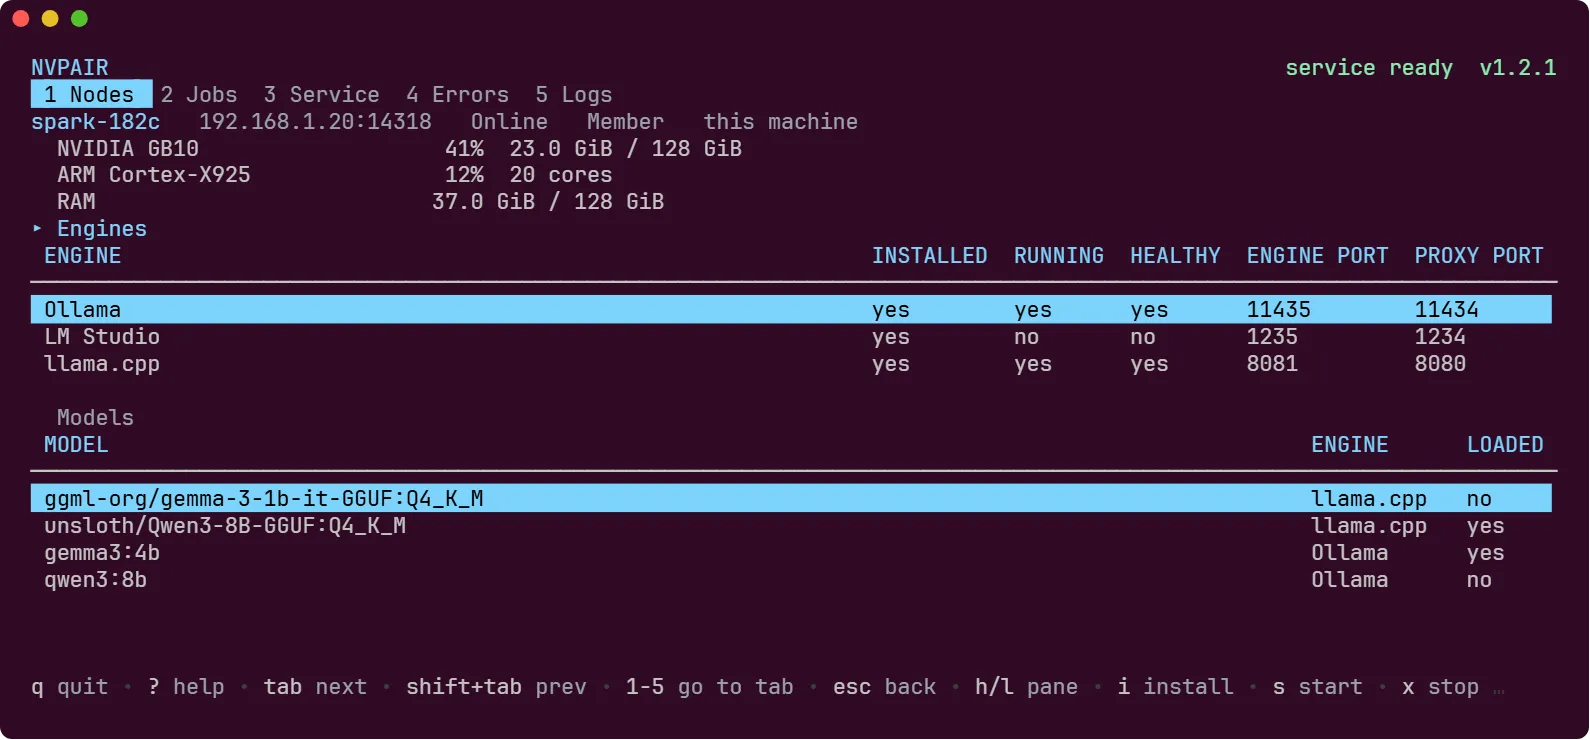Open the 2 Jobs tab
Image resolution: width=1590 pixels, height=740 pixels.
199,94
